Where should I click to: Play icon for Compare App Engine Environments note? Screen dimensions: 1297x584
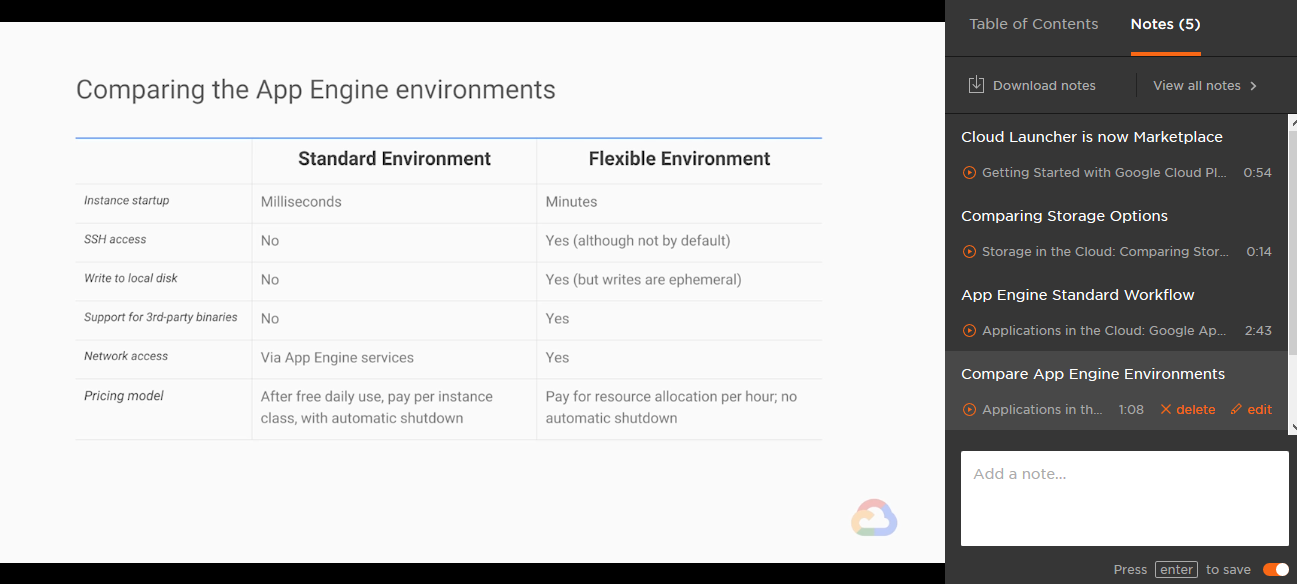coord(969,410)
